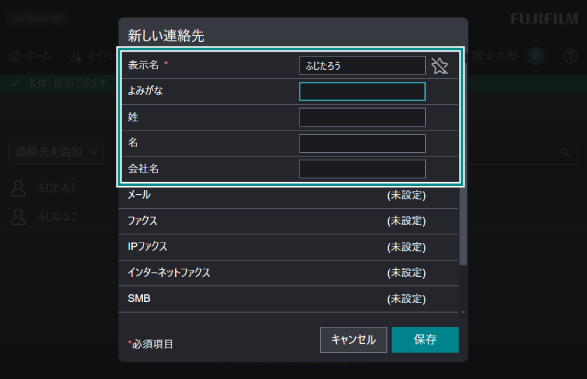Click the My Page person icon
Image resolution: width=587 pixels, height=379 pixels.
pyautogui.click(x=76, y=56)
